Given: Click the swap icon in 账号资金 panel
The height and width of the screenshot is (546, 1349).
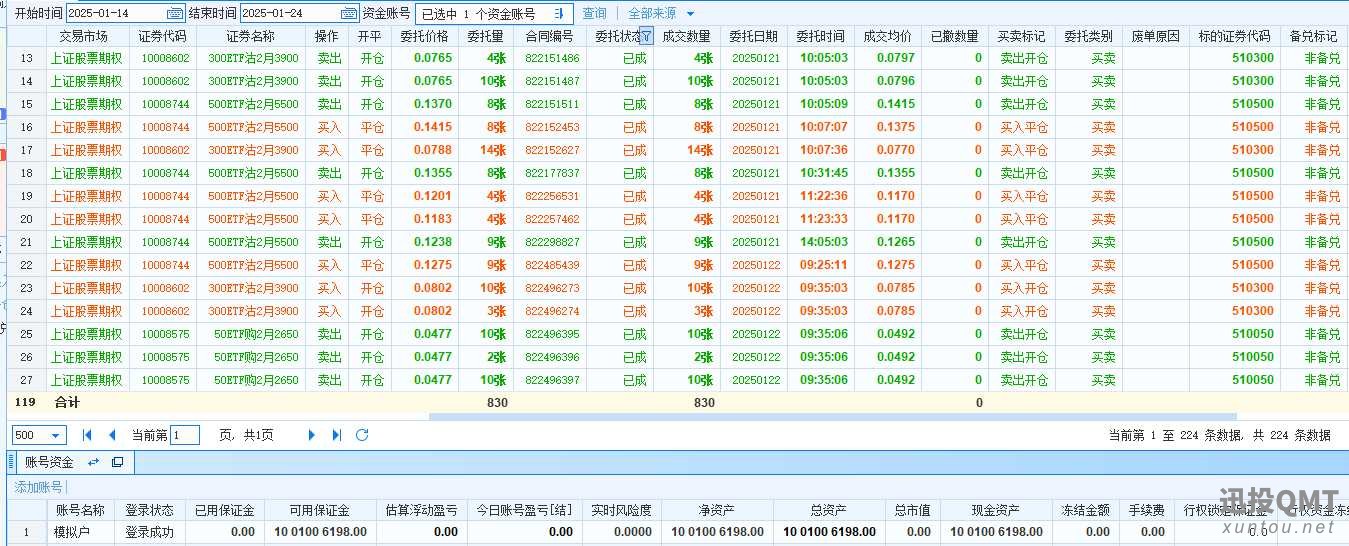Looking at the screenshot, I should pos(94,462).
